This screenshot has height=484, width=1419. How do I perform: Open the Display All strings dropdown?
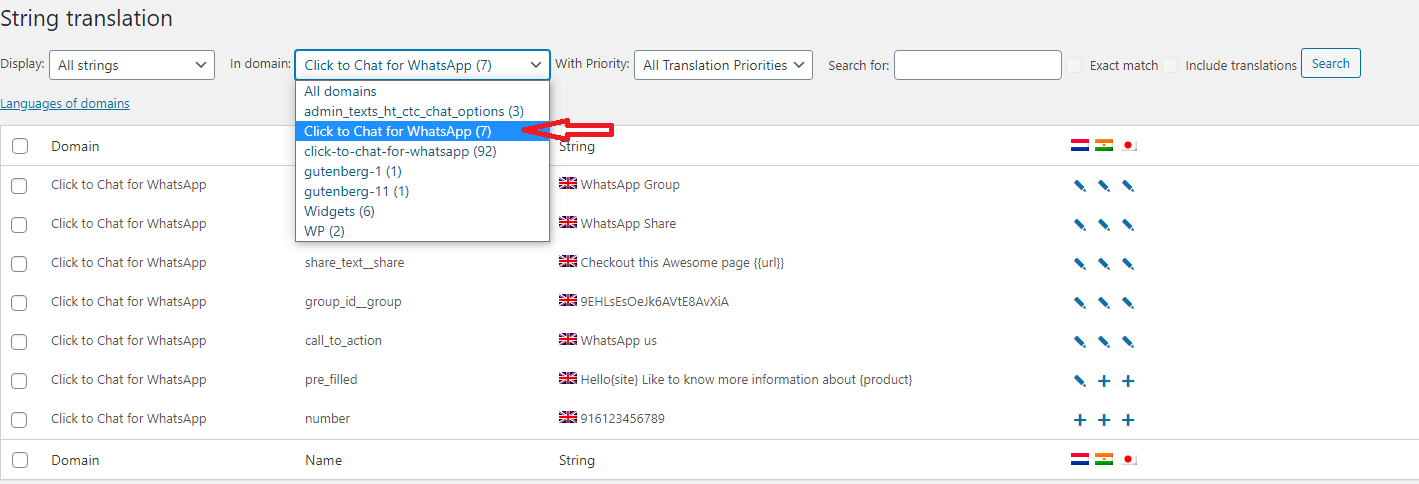[x=132, y=65]
